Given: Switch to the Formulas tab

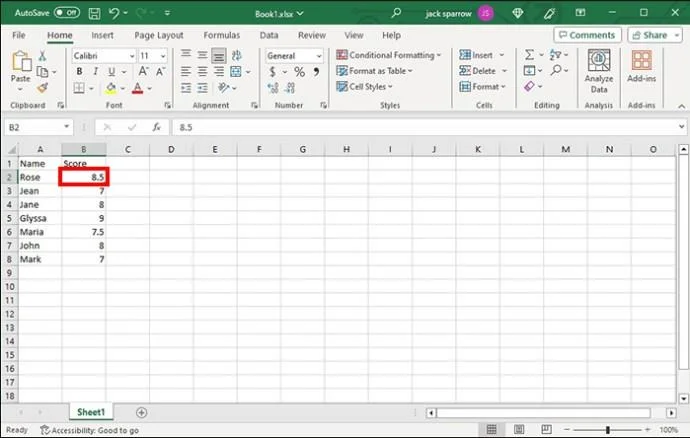Looking at the screenshot, I should 221,35.
